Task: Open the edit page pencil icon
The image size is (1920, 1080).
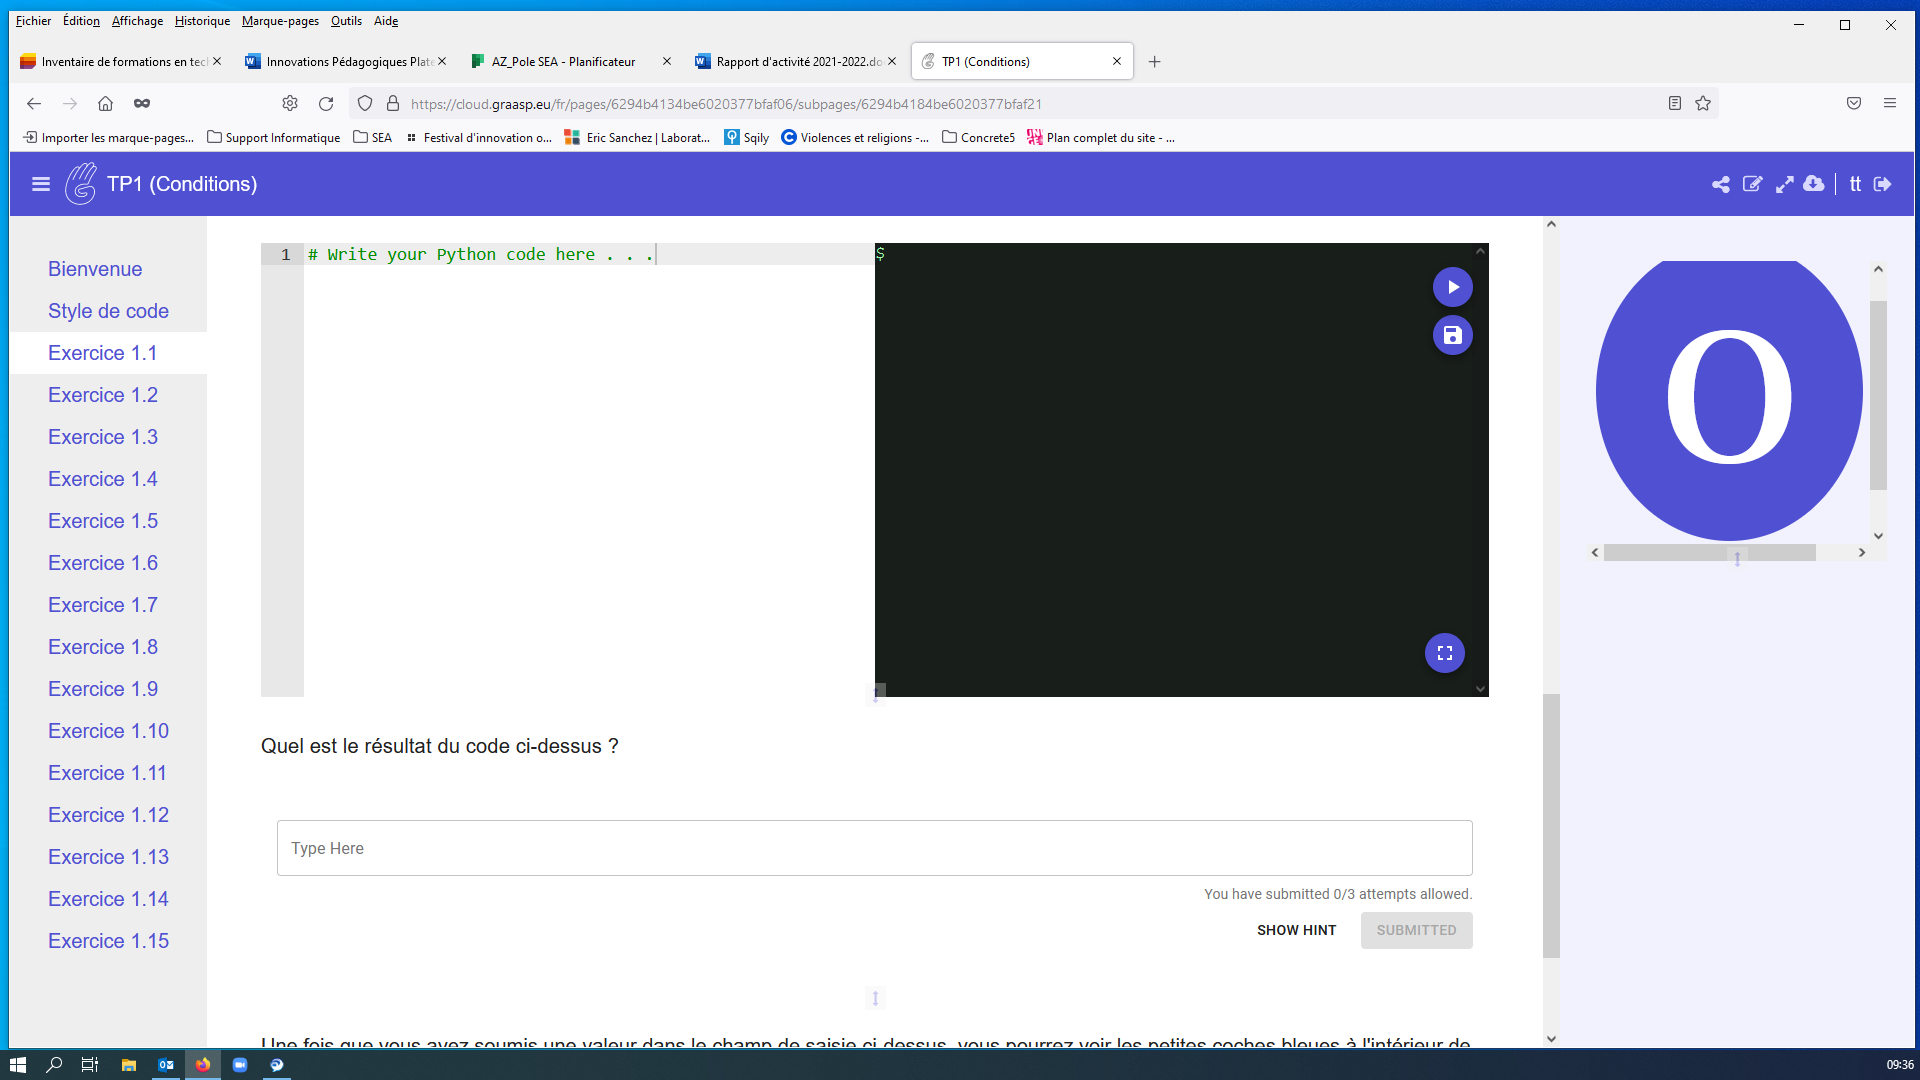Action: (1752, 184)
